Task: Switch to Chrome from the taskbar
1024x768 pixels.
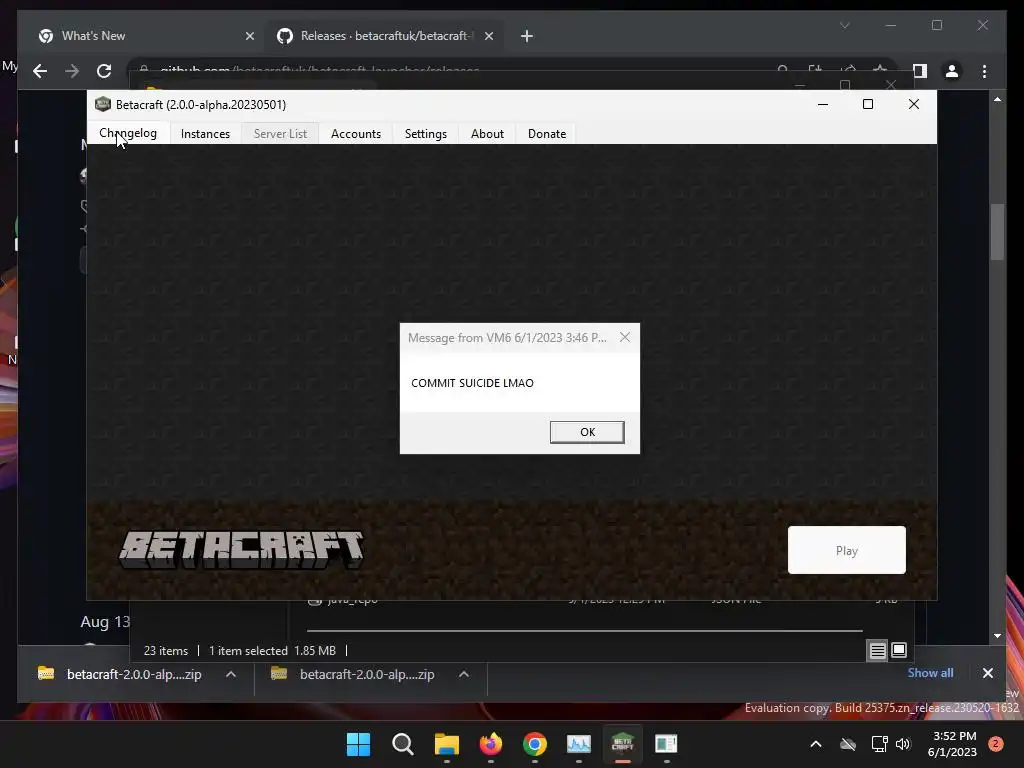Action: pyautogui.click(x=535, y=744)
